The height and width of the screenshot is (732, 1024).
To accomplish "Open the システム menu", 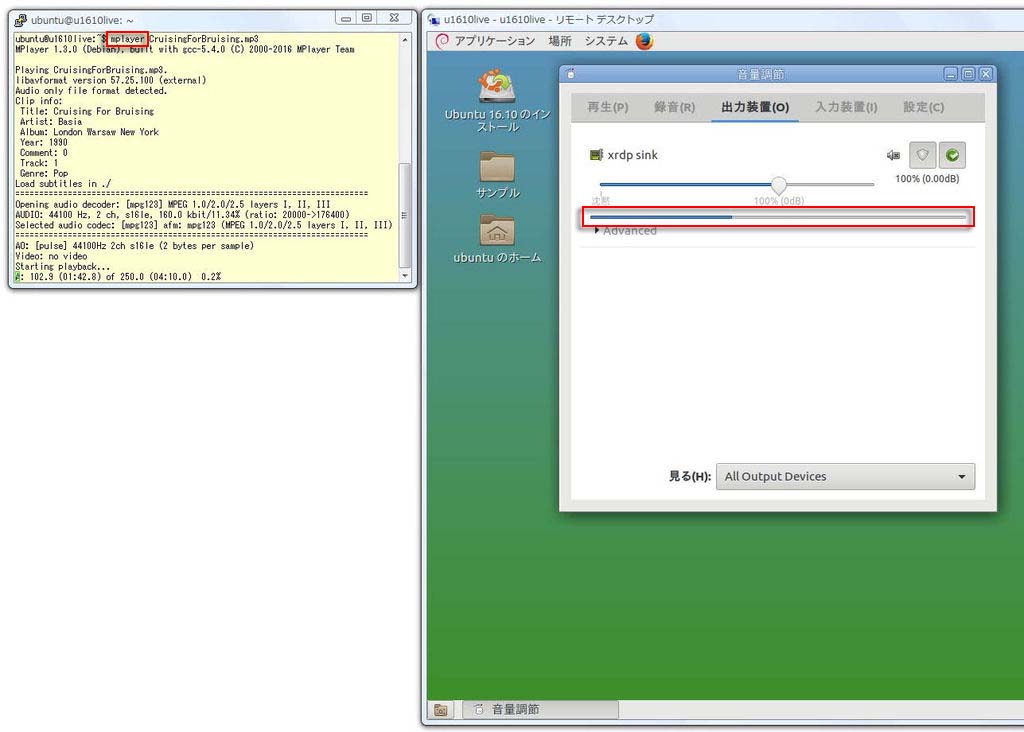I will [606, 41].
